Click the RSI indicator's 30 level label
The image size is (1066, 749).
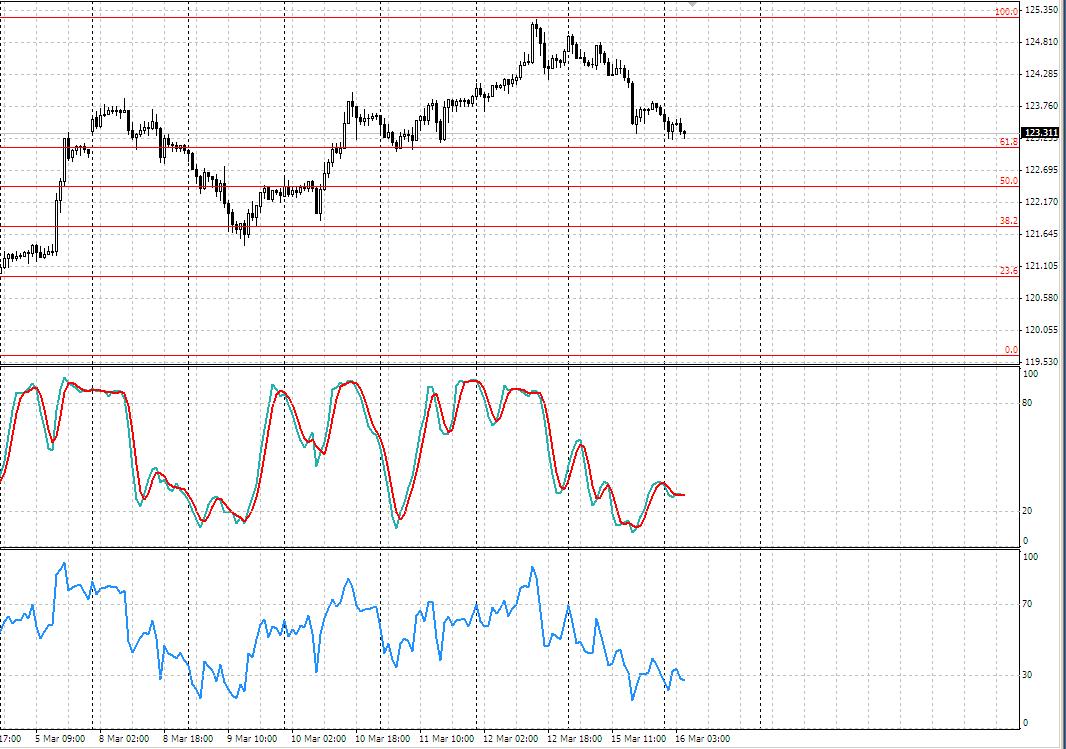(x=1027, y=675)
